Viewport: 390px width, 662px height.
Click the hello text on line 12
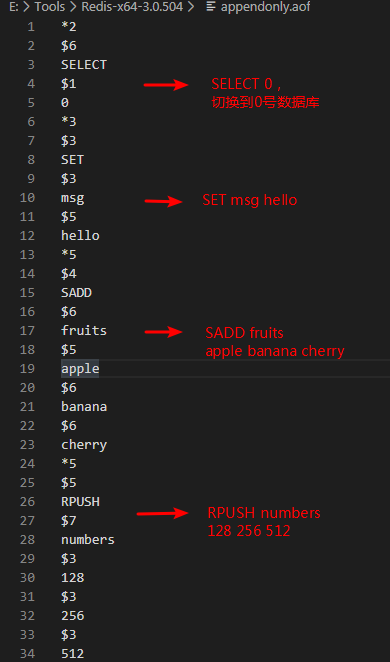coord(80,236)
